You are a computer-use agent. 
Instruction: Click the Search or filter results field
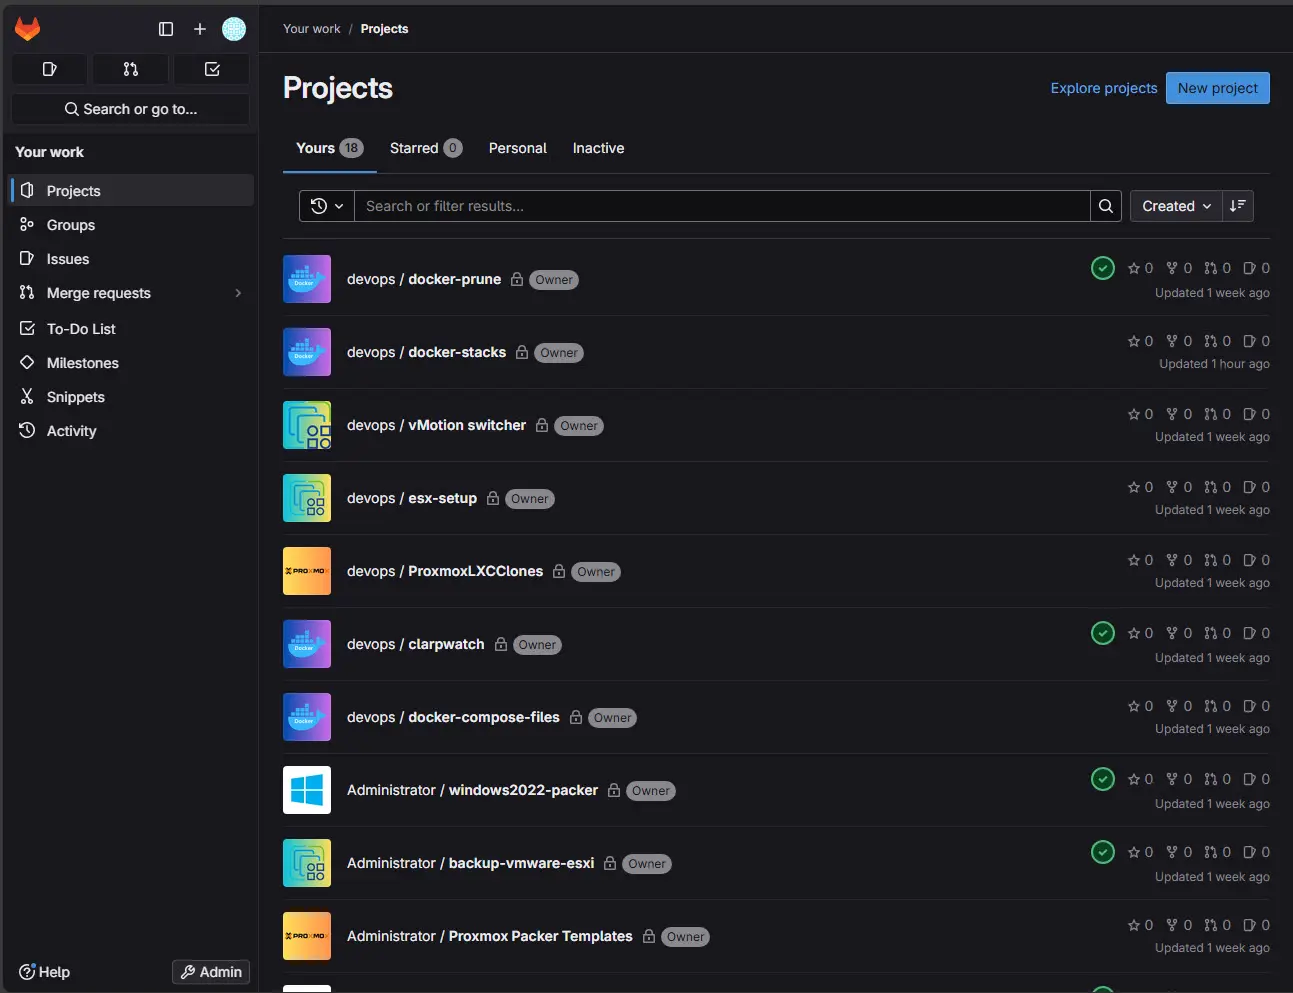[x=700, y=206]
